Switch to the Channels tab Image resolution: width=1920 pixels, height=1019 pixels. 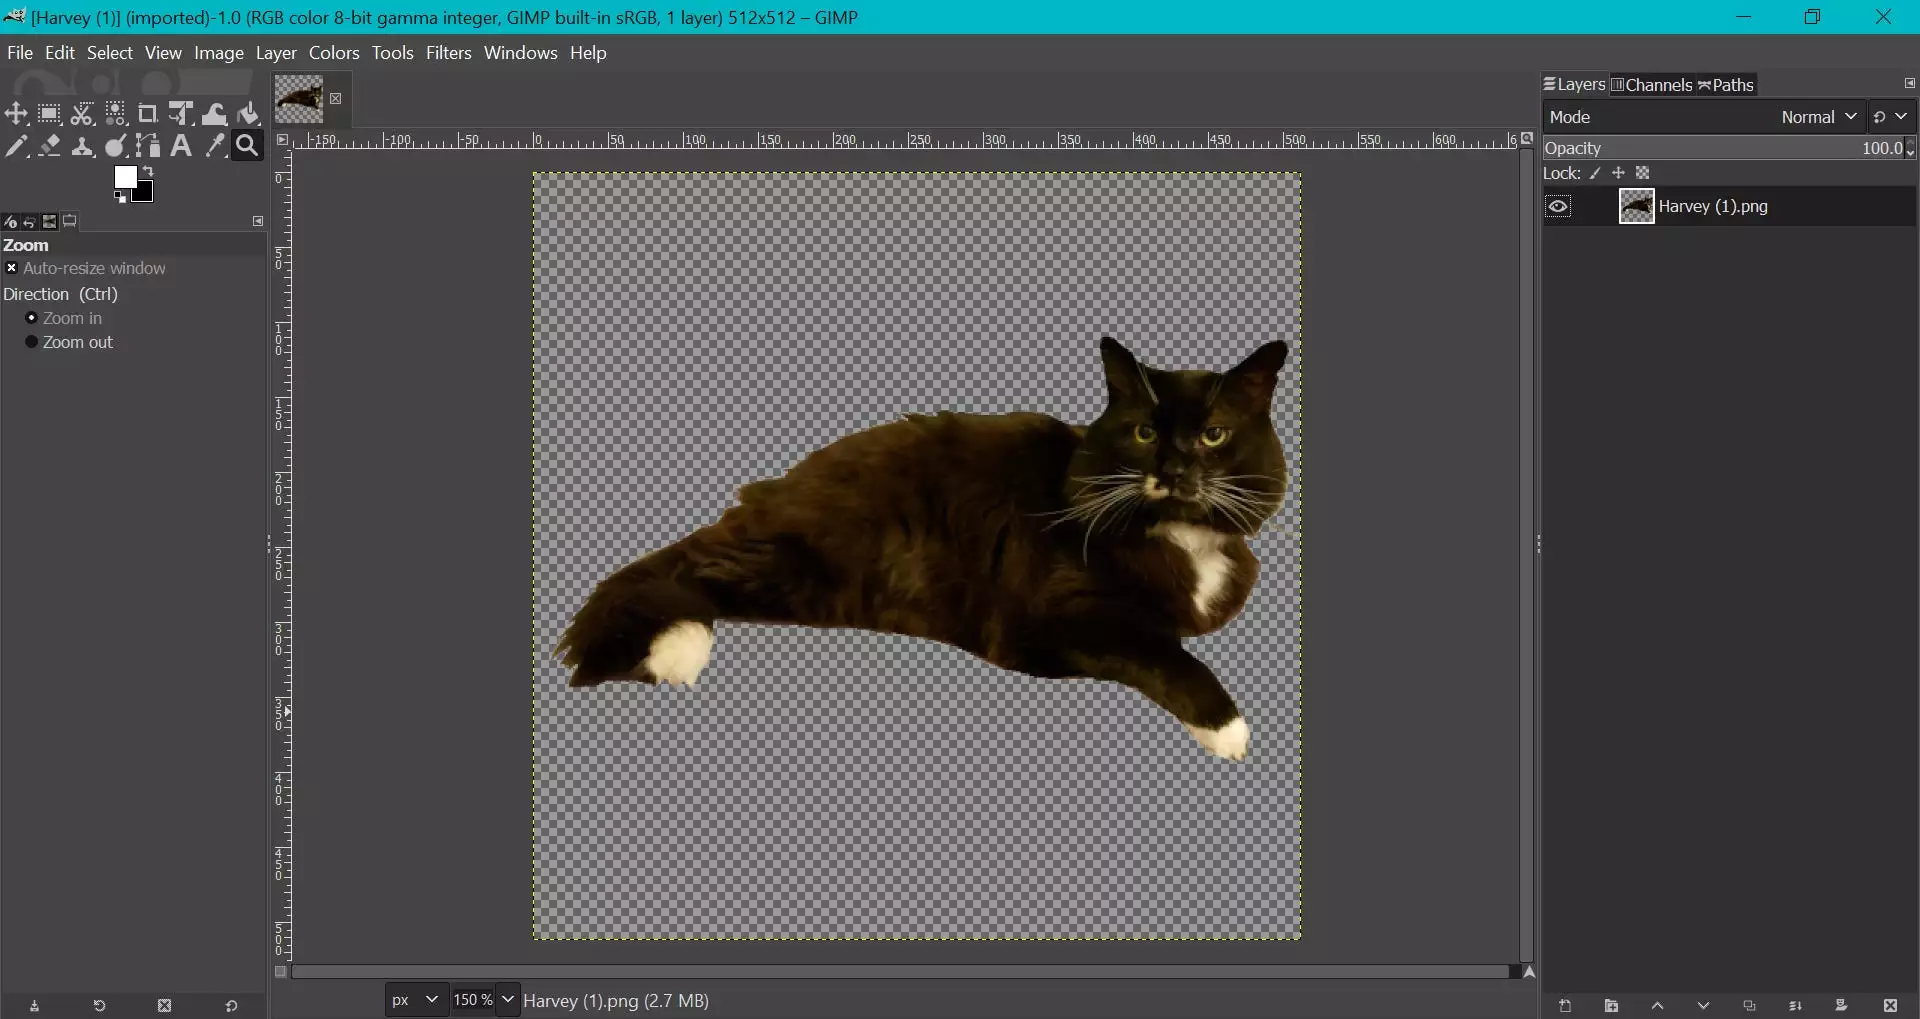coord(1651,85)
